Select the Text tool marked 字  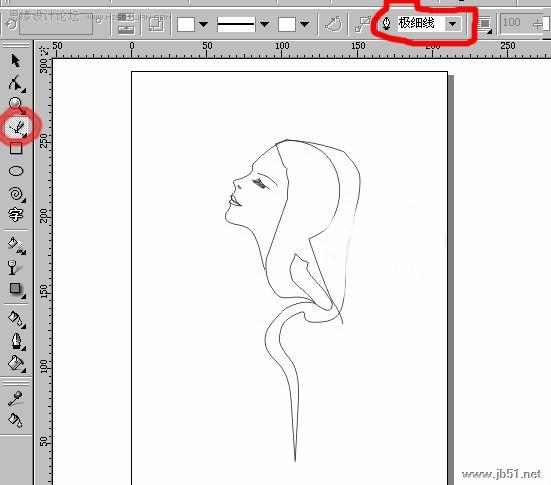click(x=16, y=214)
